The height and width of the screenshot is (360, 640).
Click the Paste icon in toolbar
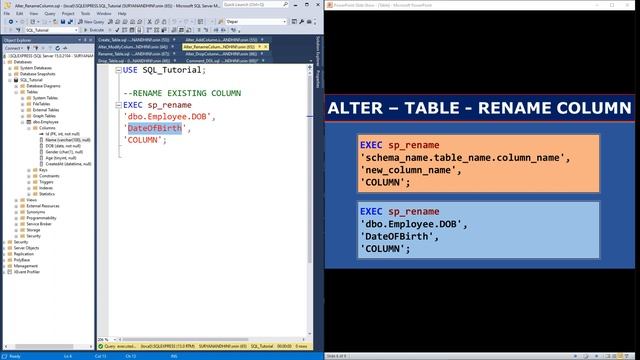click(x=164, y=22)
